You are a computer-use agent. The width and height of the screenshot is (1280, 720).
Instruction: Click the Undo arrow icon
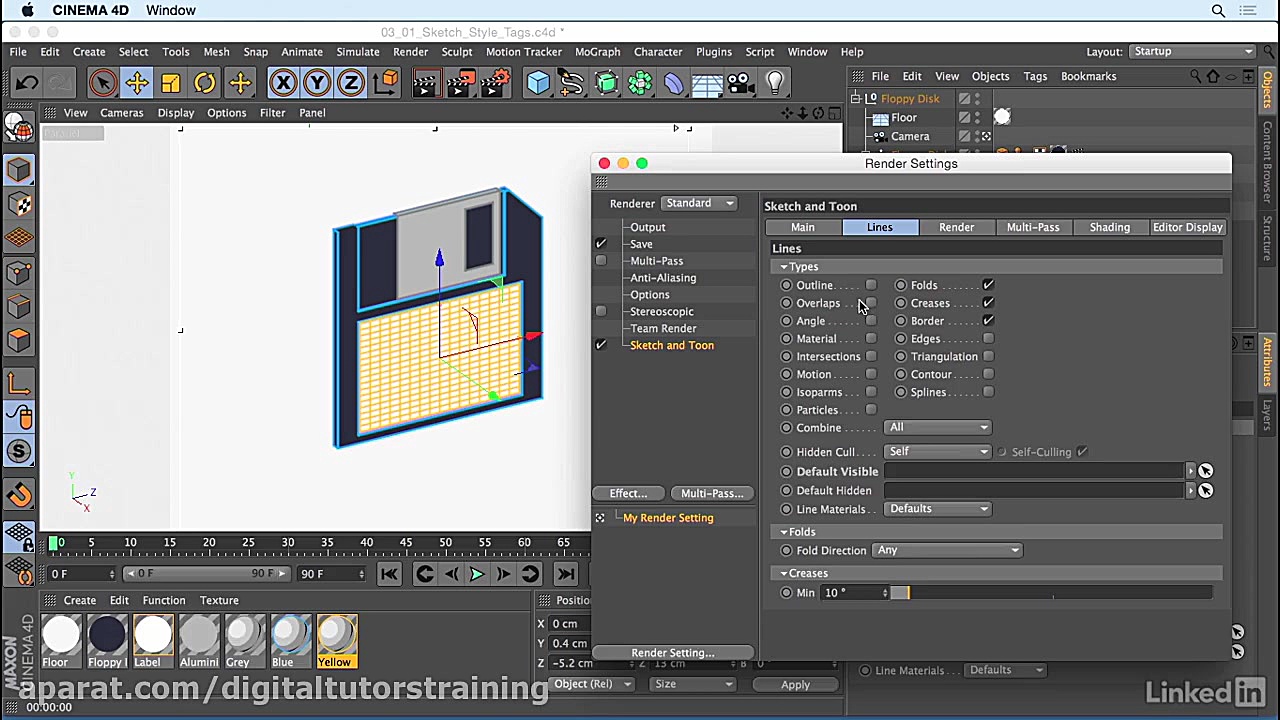(27, 83)
